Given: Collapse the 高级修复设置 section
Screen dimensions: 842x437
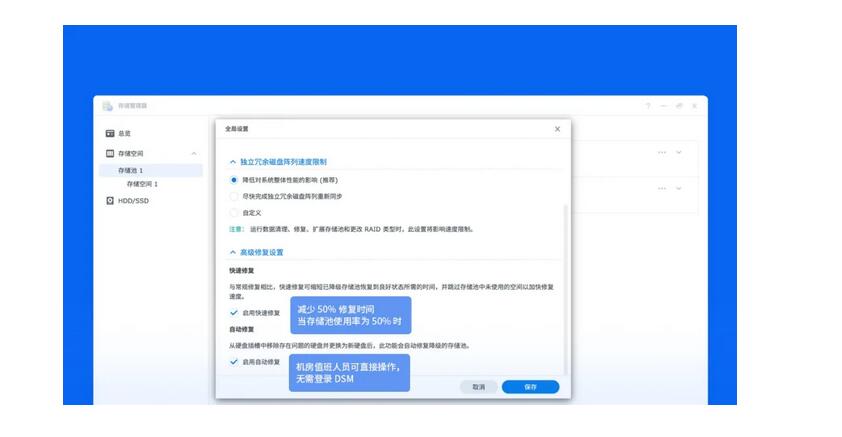Looking at the screenshot, I should (x=234, y=252).
